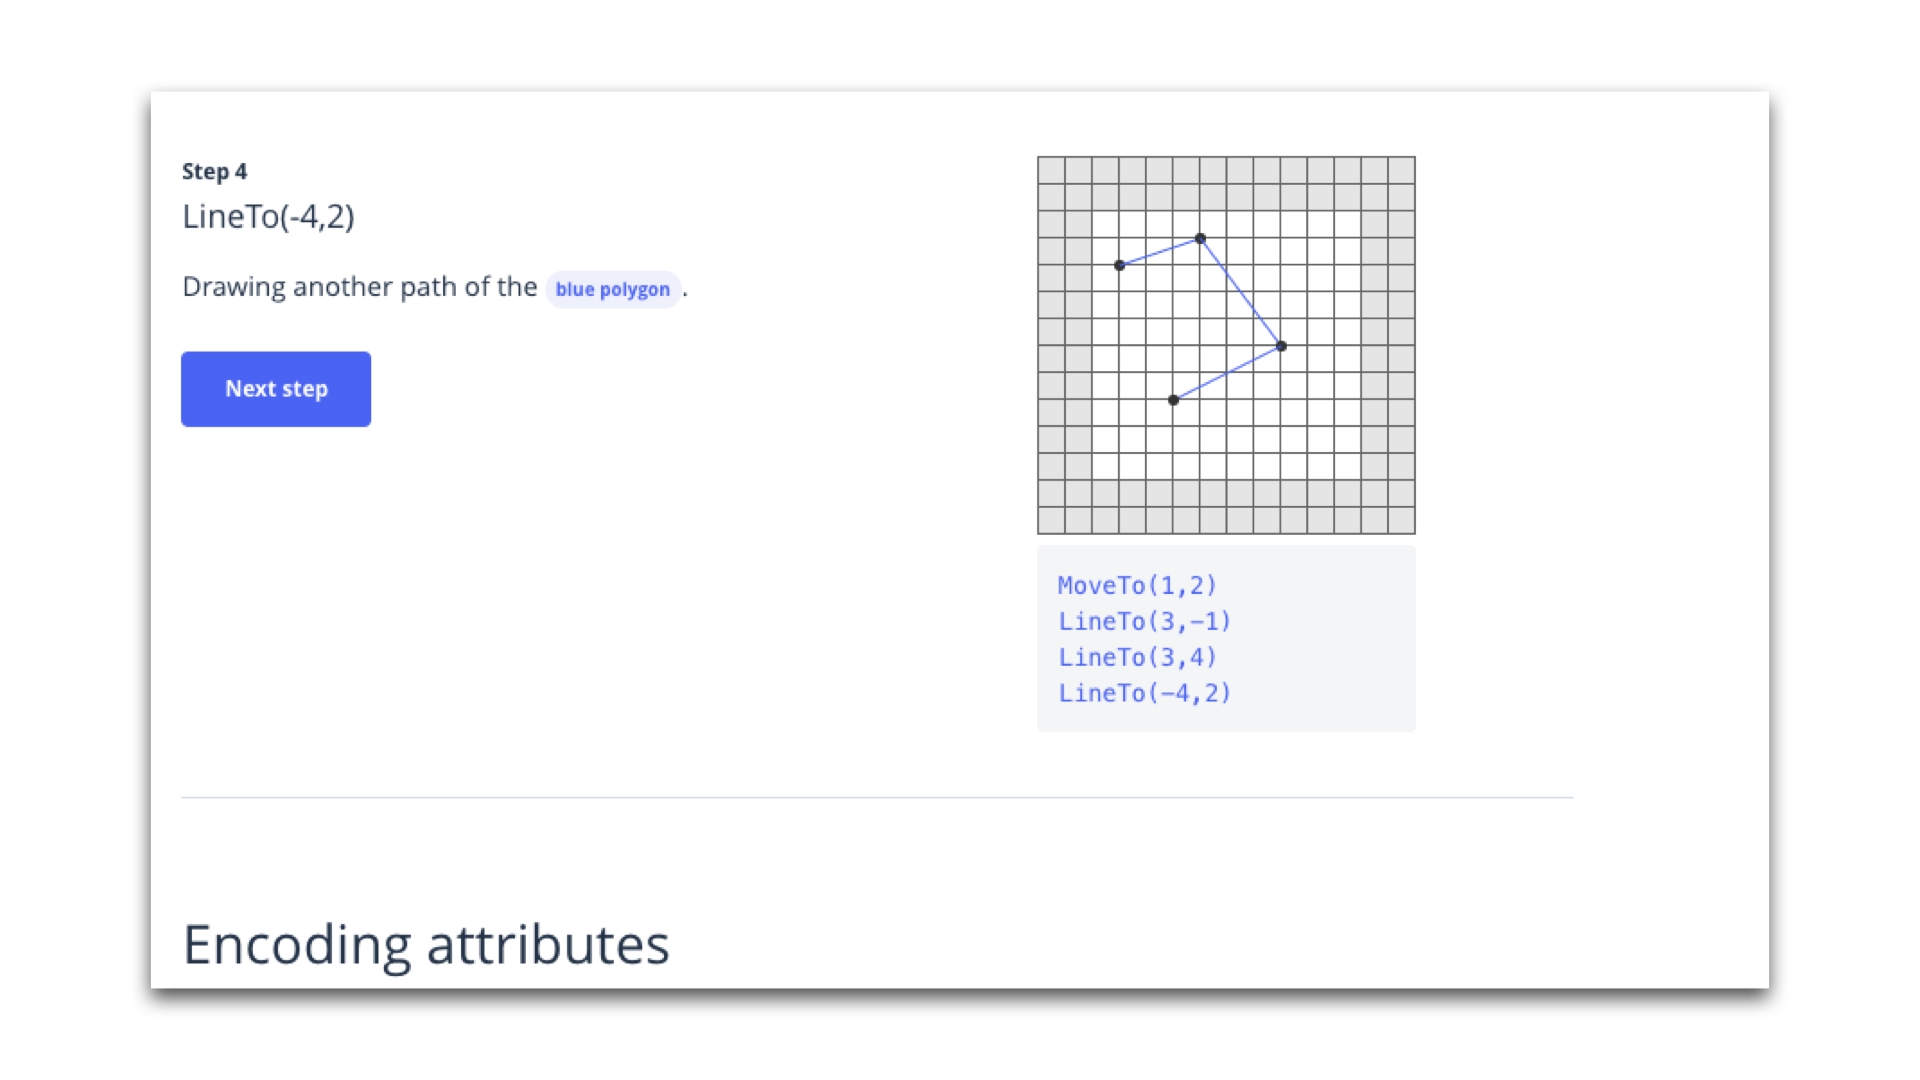Select the LineTo(-4,2) code line
This screenshot has height=1080, width=1920.
click(1144, 693)
